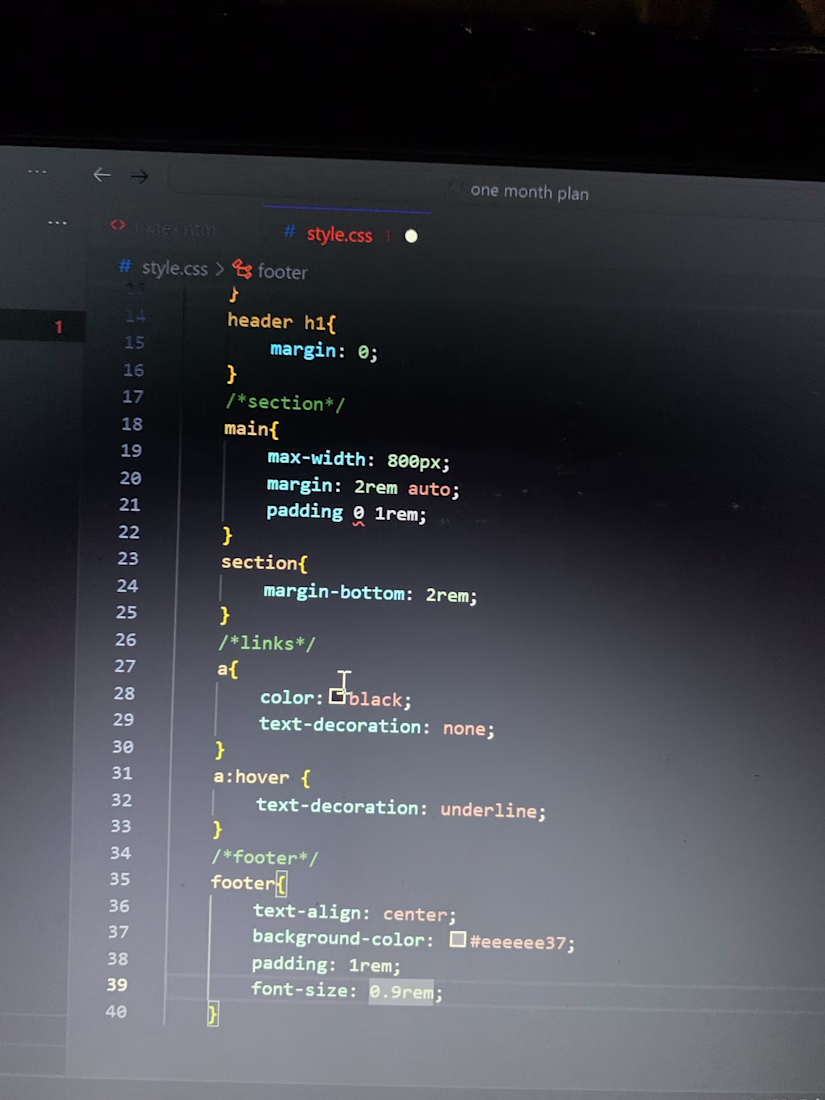This screenshot has height=1100, width=825.
Task: Click the 'footer{' selector on line 35
Action: [x=248, y=883]
